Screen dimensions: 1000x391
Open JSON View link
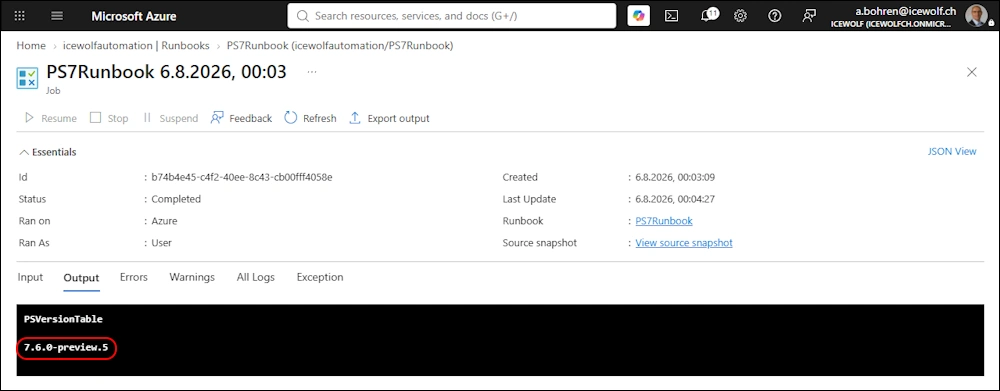tap(952, 152)
